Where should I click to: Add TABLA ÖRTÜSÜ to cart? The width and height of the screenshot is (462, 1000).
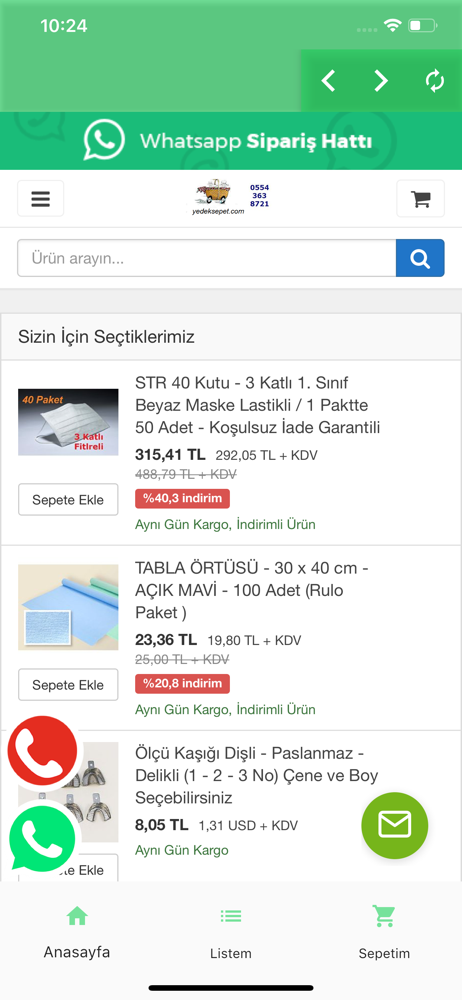click(68, 685)
